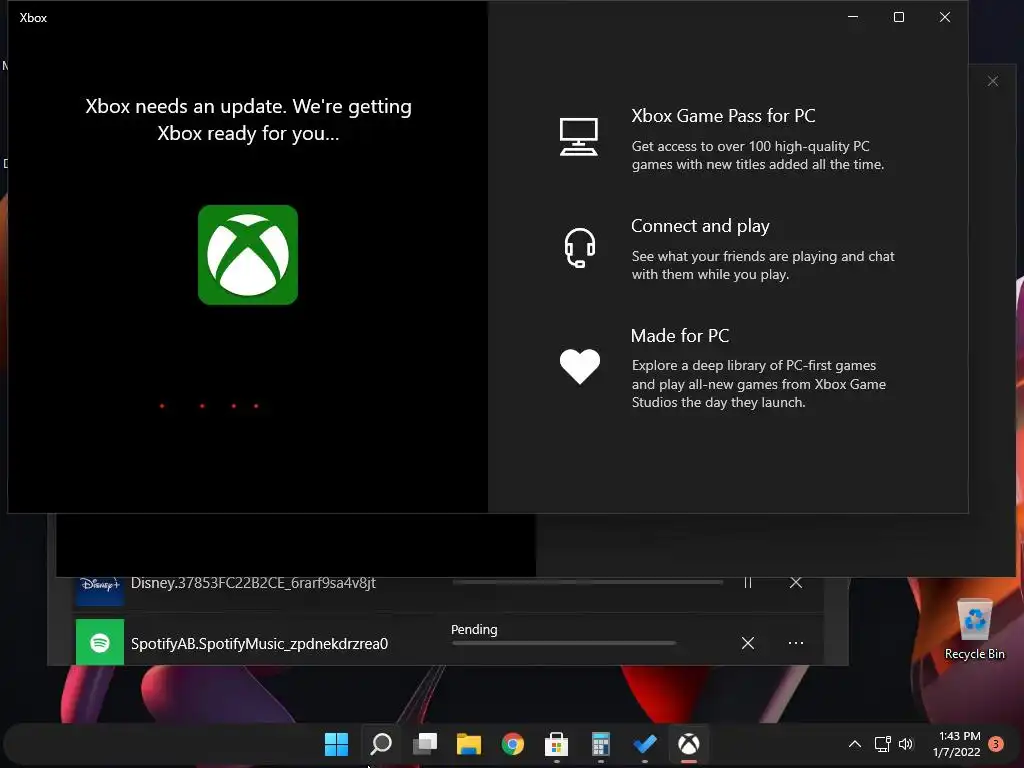This screenshot has height=768, width=1024.
Task: Select the Recycle Bin on the desktop
Action: click(x=974, y=630)
